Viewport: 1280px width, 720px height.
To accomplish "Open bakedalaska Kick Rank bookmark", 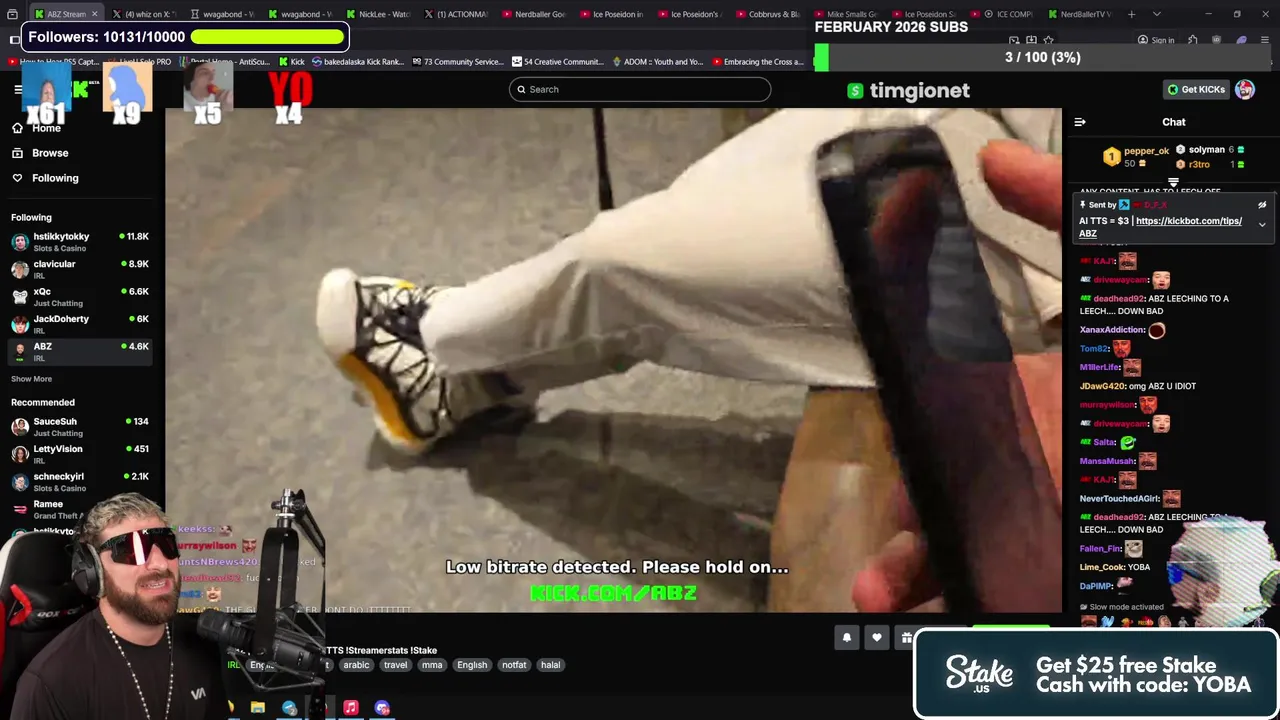I will (x=358, y=62).
